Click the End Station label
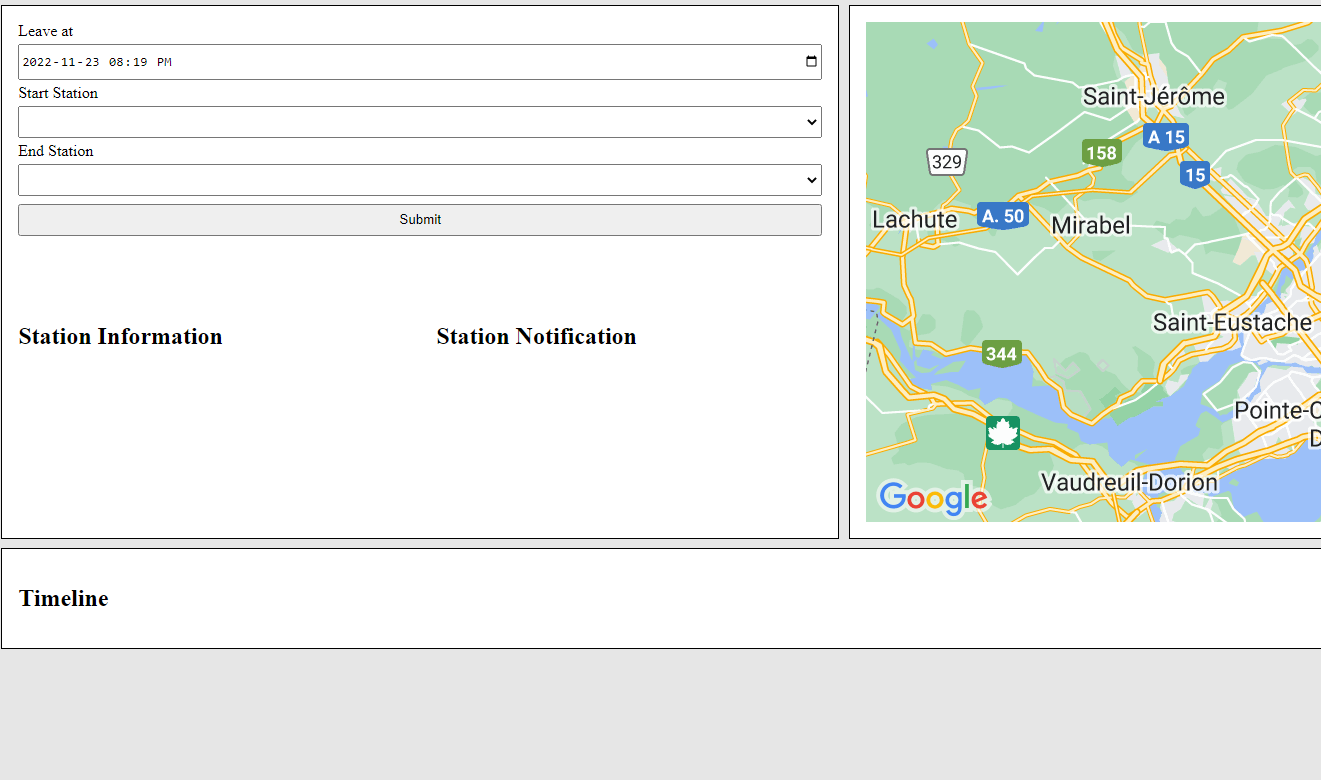1321x780 pixels. (55, 151)
